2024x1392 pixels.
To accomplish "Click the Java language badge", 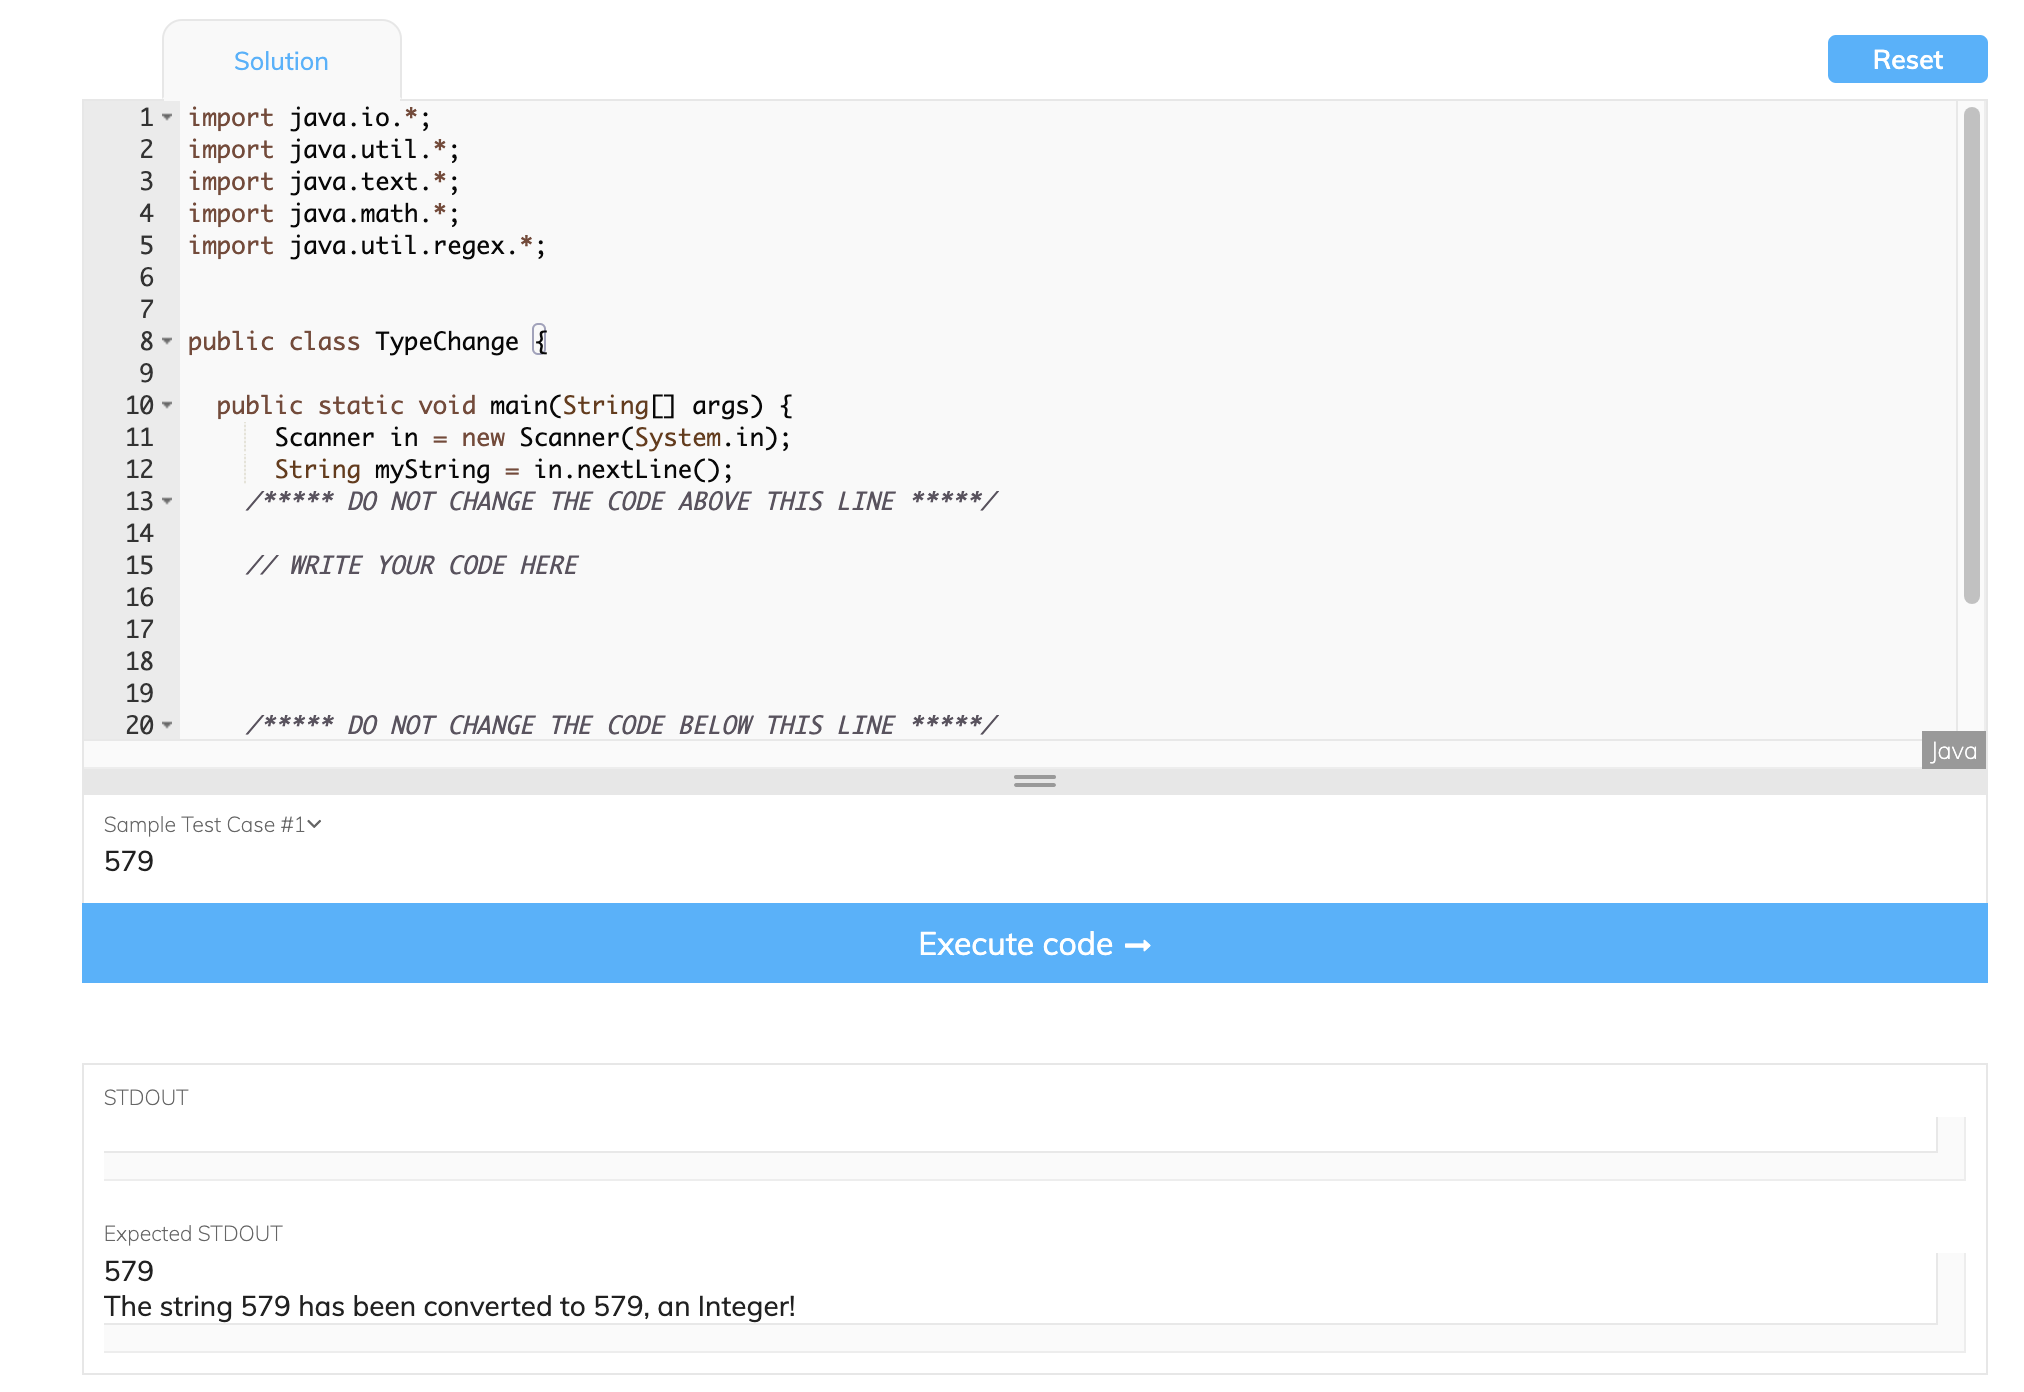I will (x=1952, y=751).
